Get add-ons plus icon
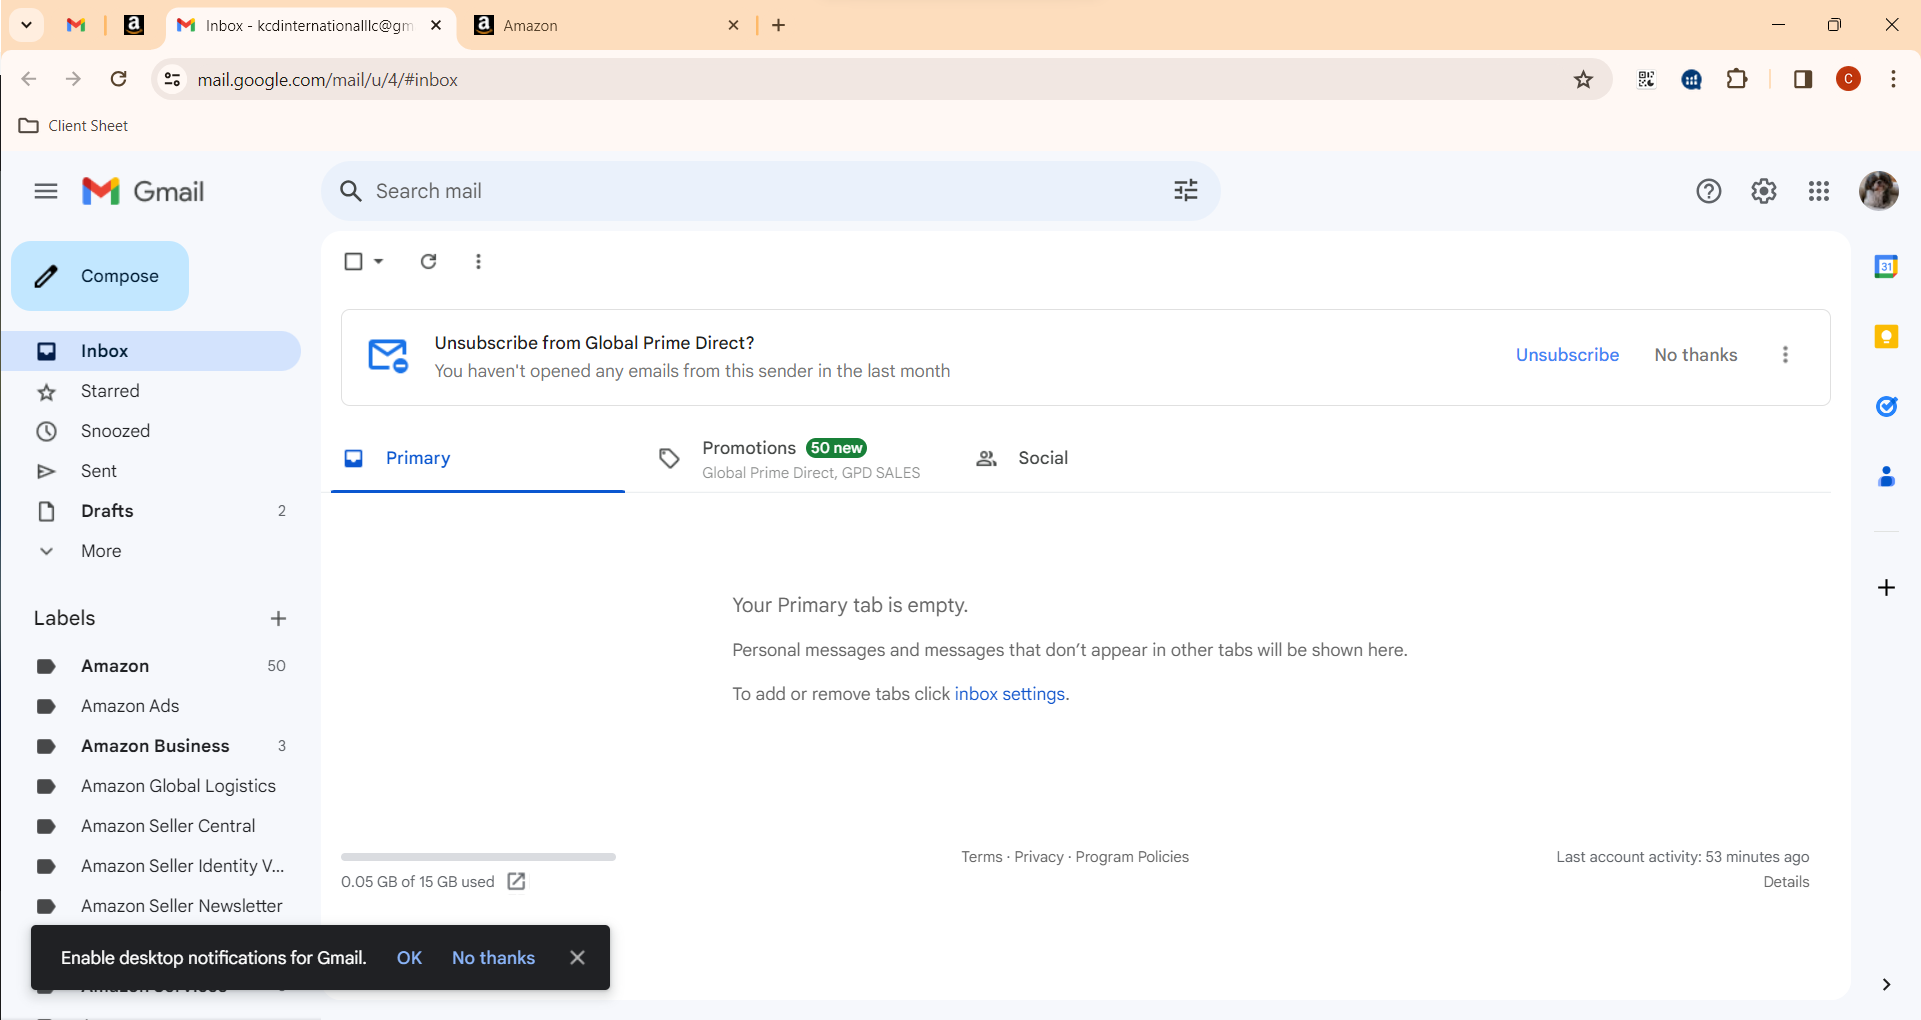The image size is (1921, 1020). pyautogui.click(x=1886, y=588)
